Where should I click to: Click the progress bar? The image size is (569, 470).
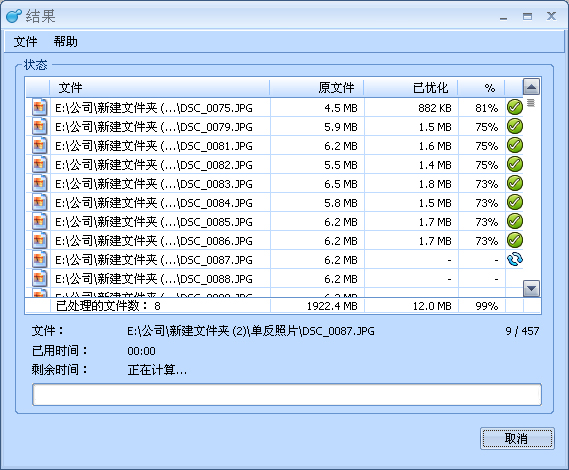point(287,395)
